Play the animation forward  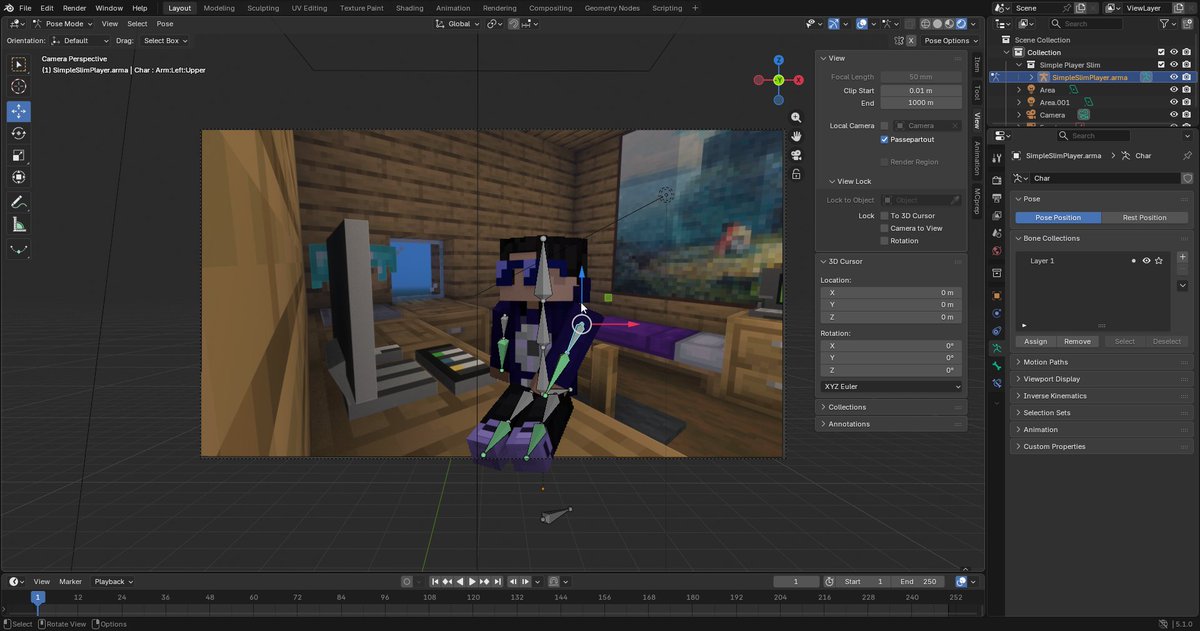point(472,581)
